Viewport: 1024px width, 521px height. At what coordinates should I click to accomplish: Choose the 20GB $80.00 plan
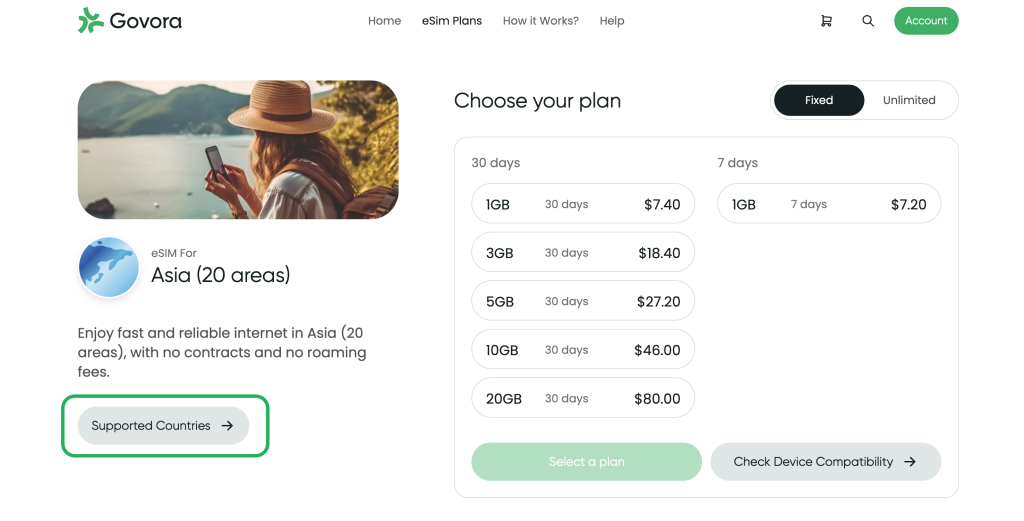[x=583, y=398]
